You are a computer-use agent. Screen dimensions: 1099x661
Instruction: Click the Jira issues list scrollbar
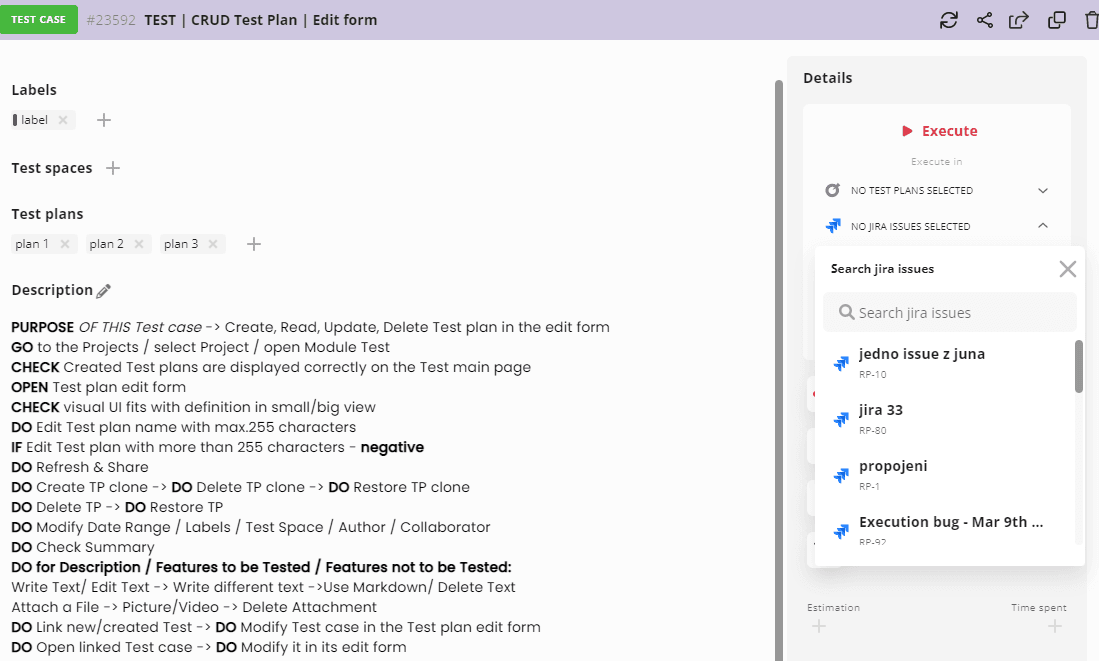(1079, 366)
